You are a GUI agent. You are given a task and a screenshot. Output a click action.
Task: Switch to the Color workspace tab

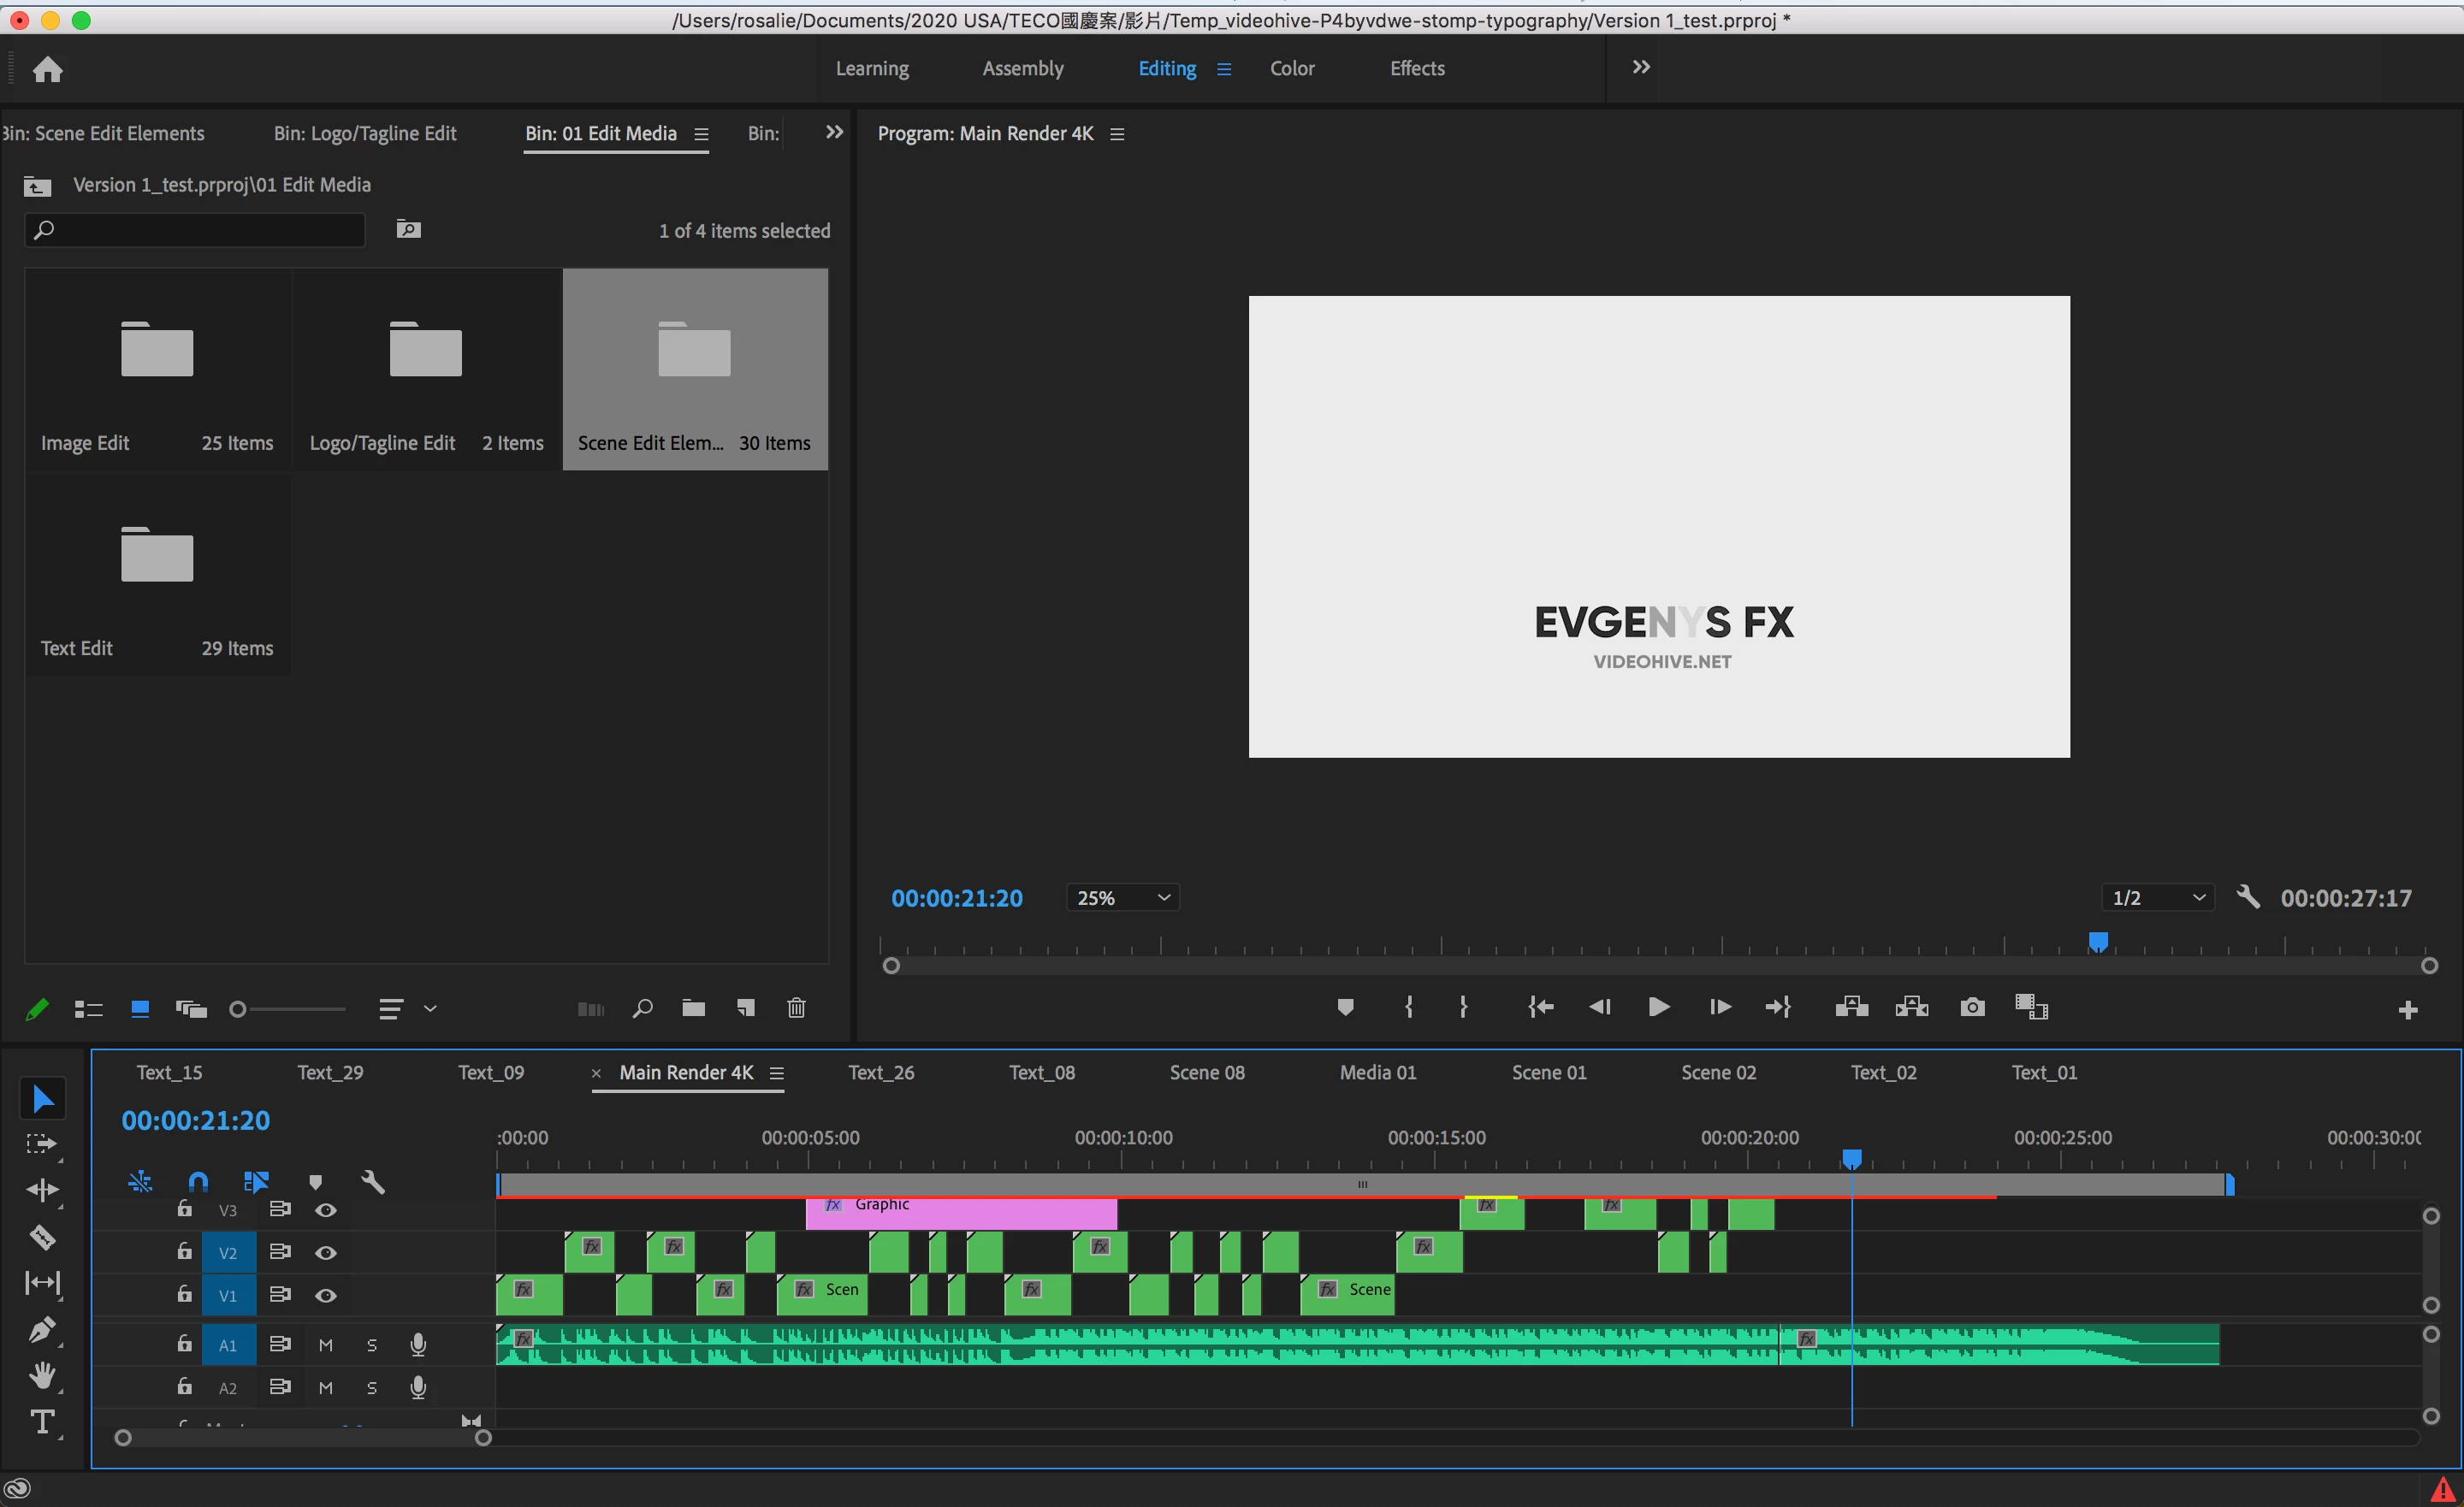click(1291, 68)
